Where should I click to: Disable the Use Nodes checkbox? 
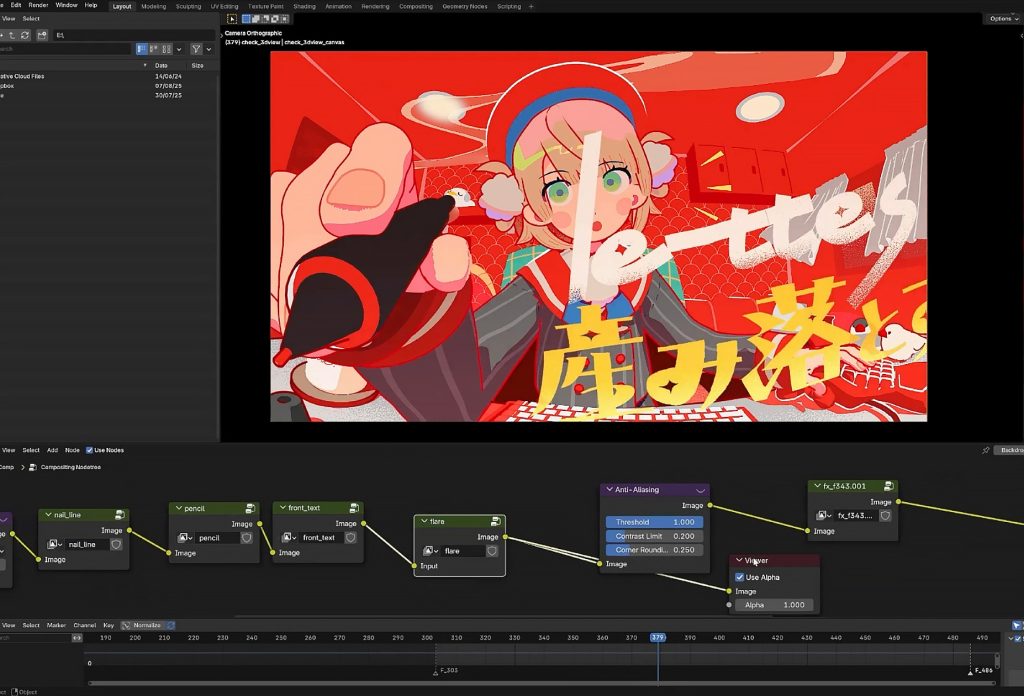(90, 450)
